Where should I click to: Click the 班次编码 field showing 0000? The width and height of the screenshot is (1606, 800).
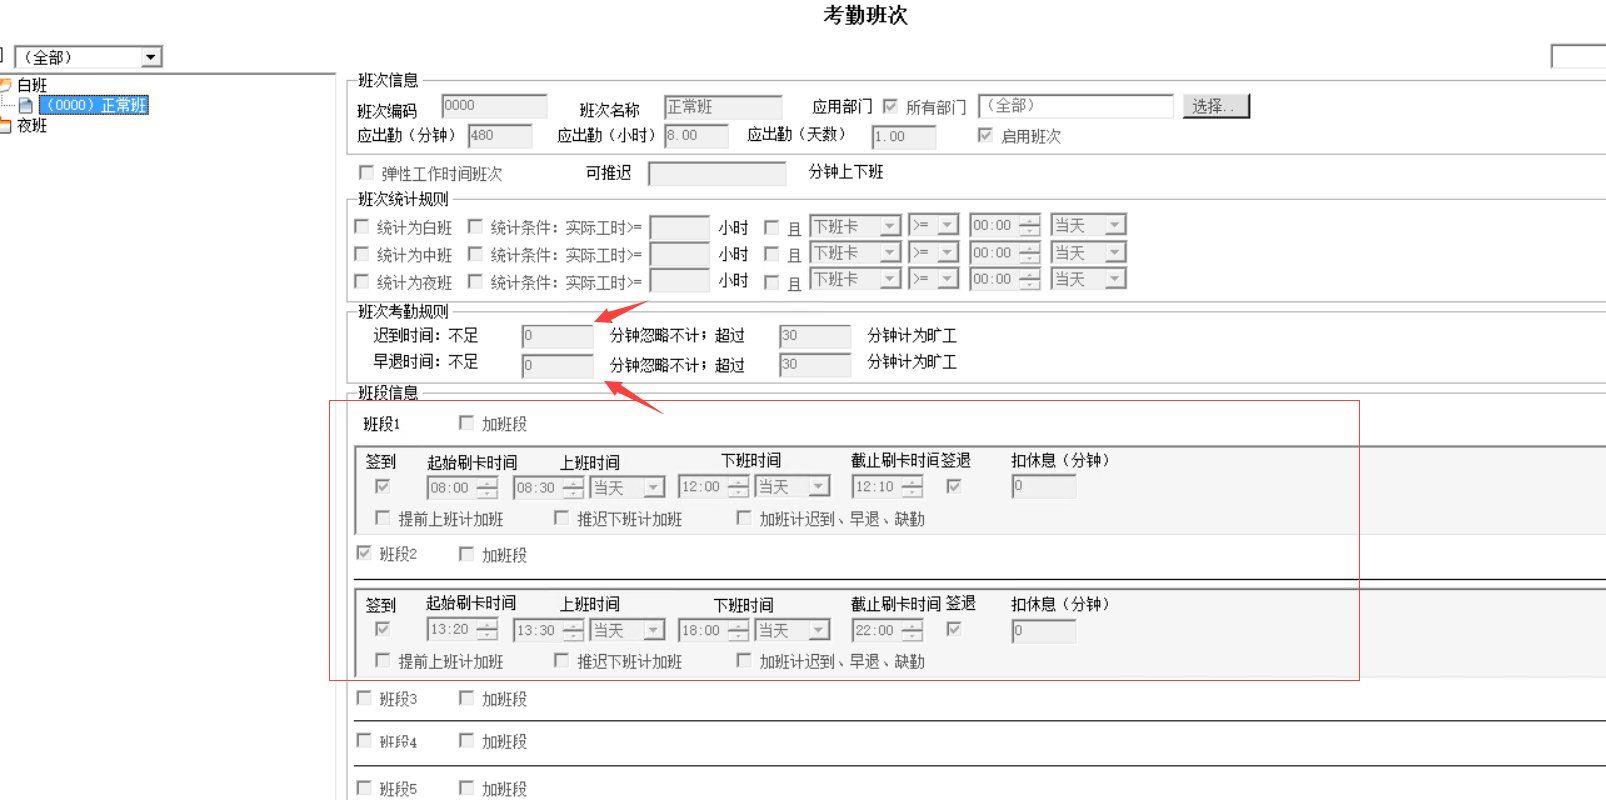[x=494, y=106]
